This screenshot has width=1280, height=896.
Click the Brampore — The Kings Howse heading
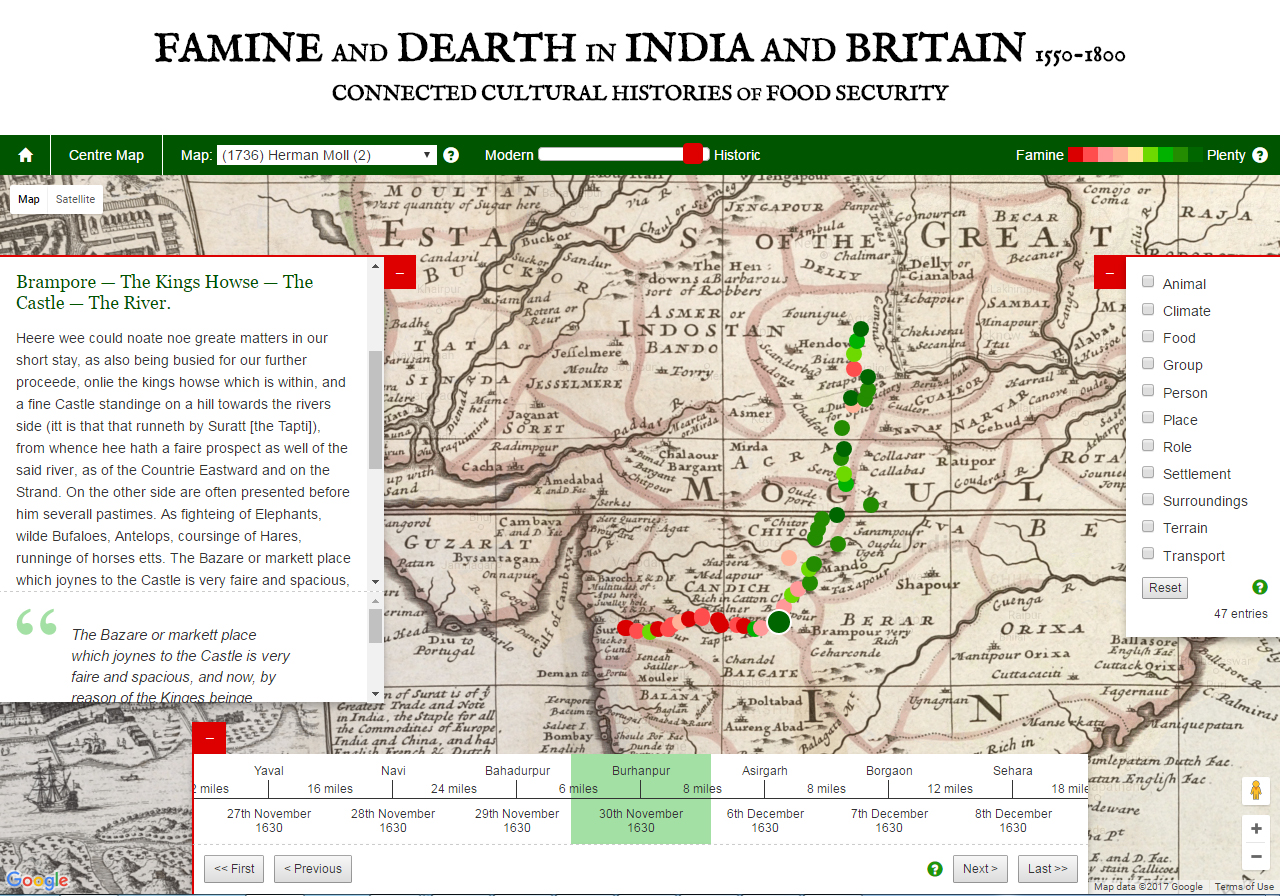coord(165,292)
